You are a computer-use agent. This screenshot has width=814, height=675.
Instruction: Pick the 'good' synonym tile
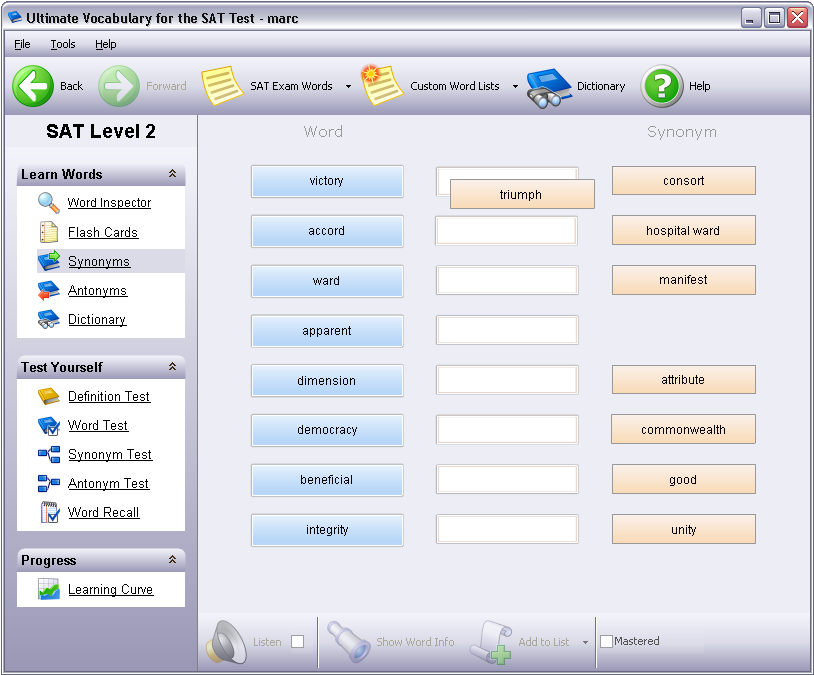point(684,479)
